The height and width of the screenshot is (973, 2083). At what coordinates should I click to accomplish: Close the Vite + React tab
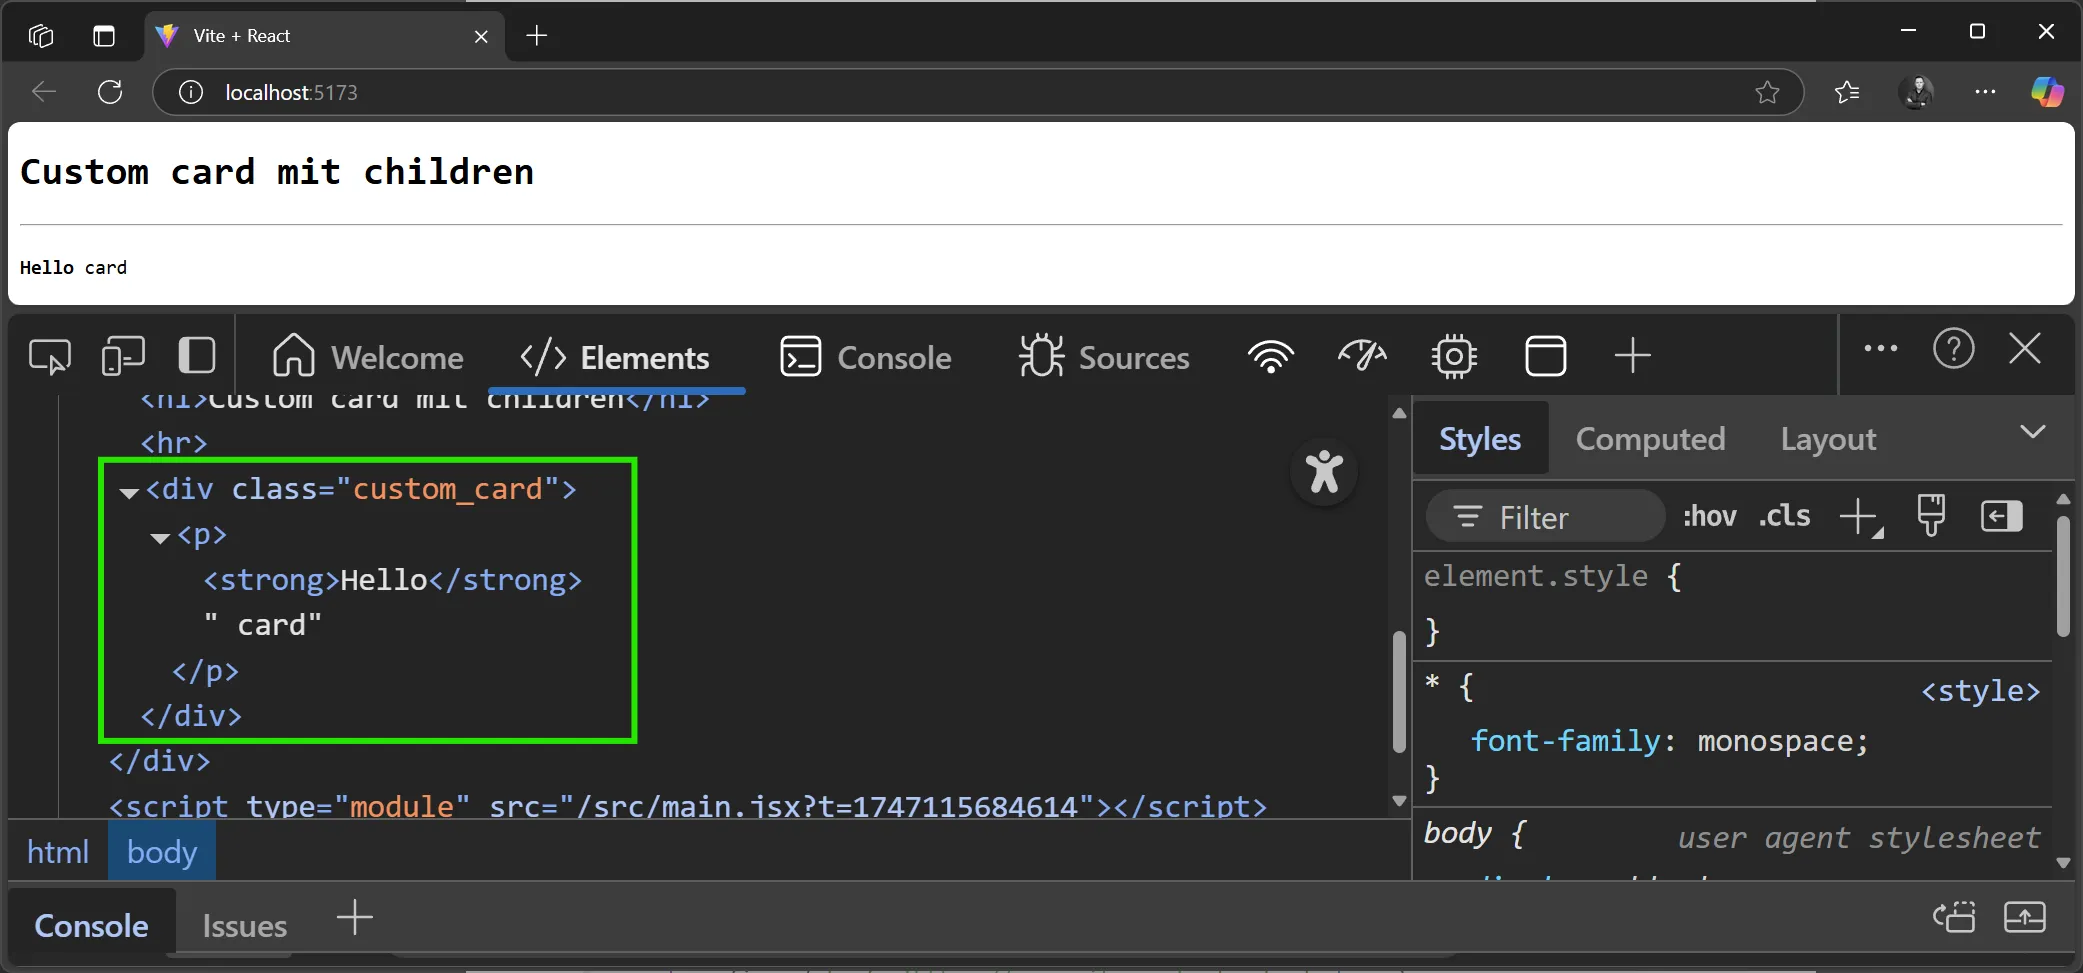pos(481,36)
